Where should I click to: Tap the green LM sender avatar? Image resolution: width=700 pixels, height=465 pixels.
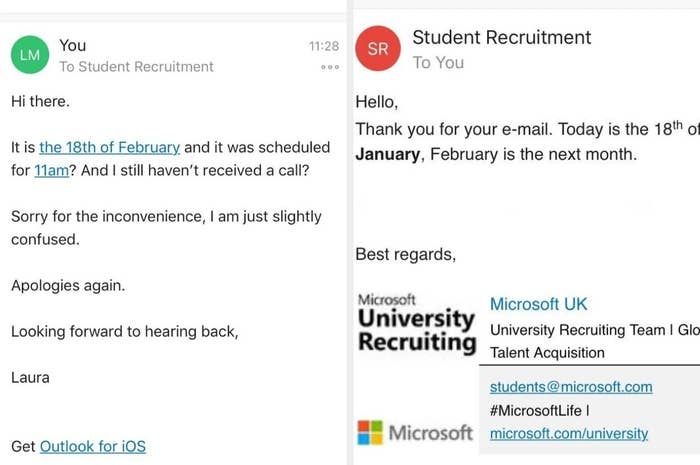coord(30,55)
